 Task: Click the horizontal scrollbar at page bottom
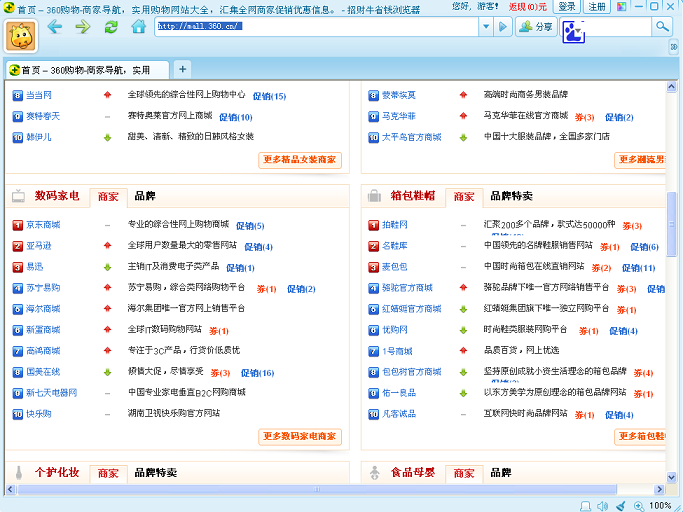pos(330,489)
